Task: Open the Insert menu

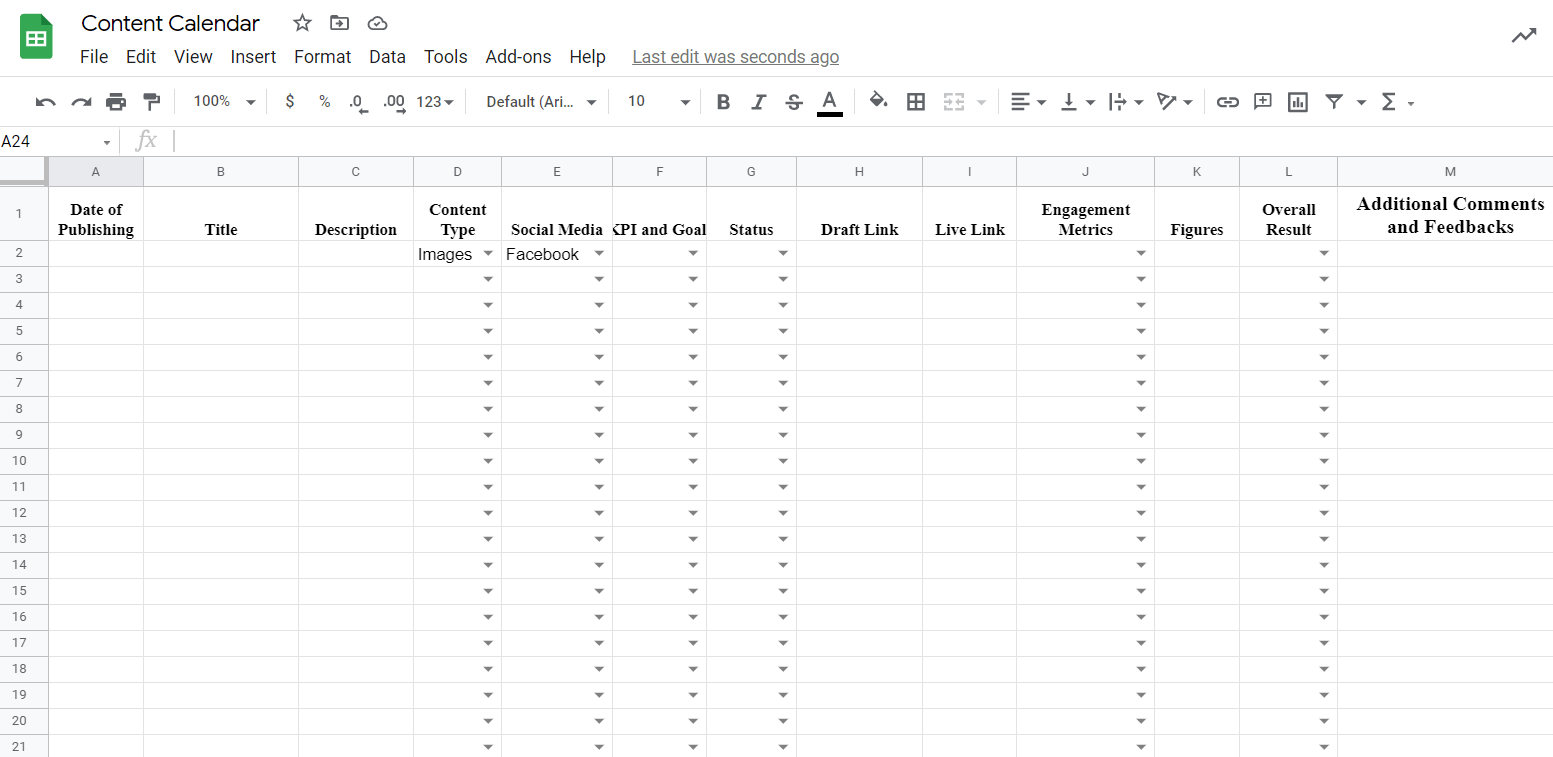Action: pyautogui.click(x=253, y=57)
